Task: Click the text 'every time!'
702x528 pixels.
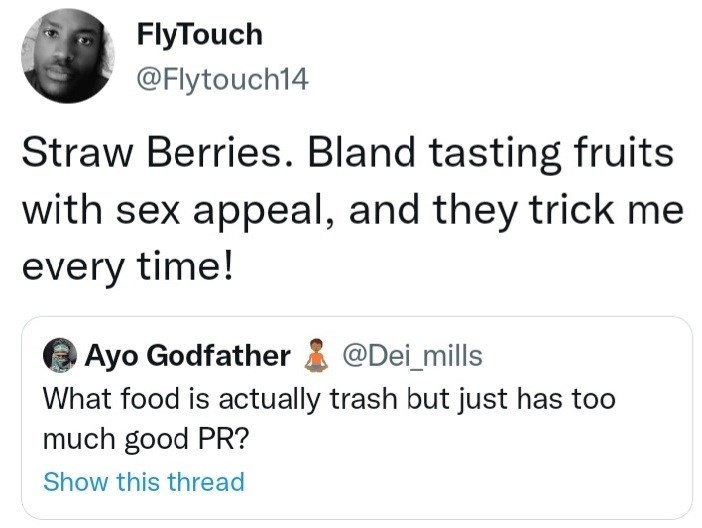Action: (x=128, y=267)
